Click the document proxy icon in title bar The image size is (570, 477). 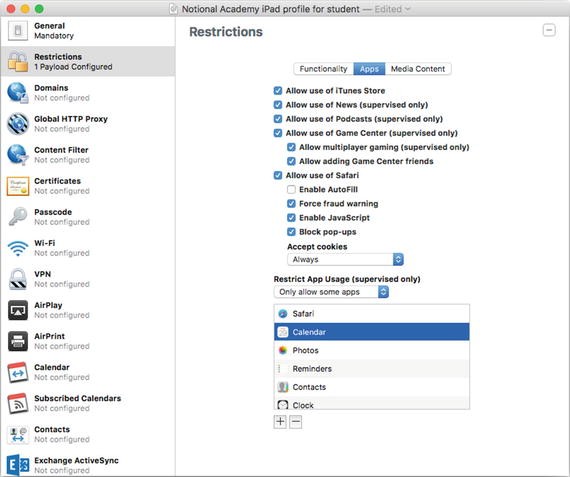click(174, 9)
